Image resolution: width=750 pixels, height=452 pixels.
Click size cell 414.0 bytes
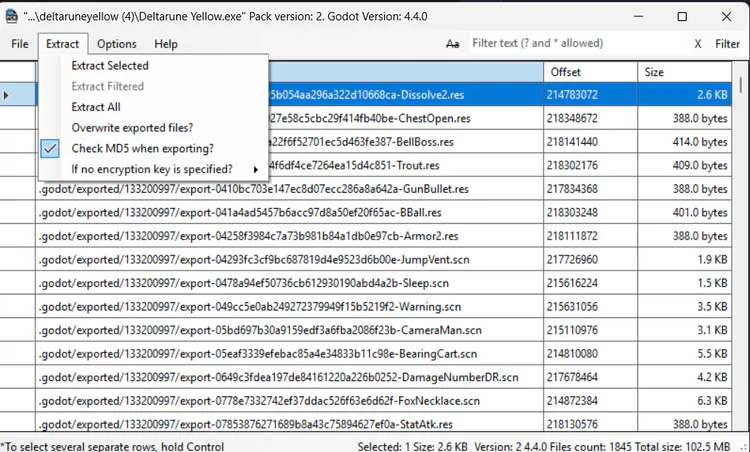(684, 142)
